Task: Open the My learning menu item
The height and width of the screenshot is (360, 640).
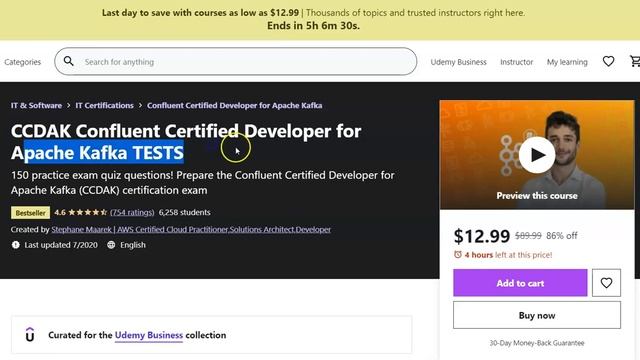Action: click(567, 62)
